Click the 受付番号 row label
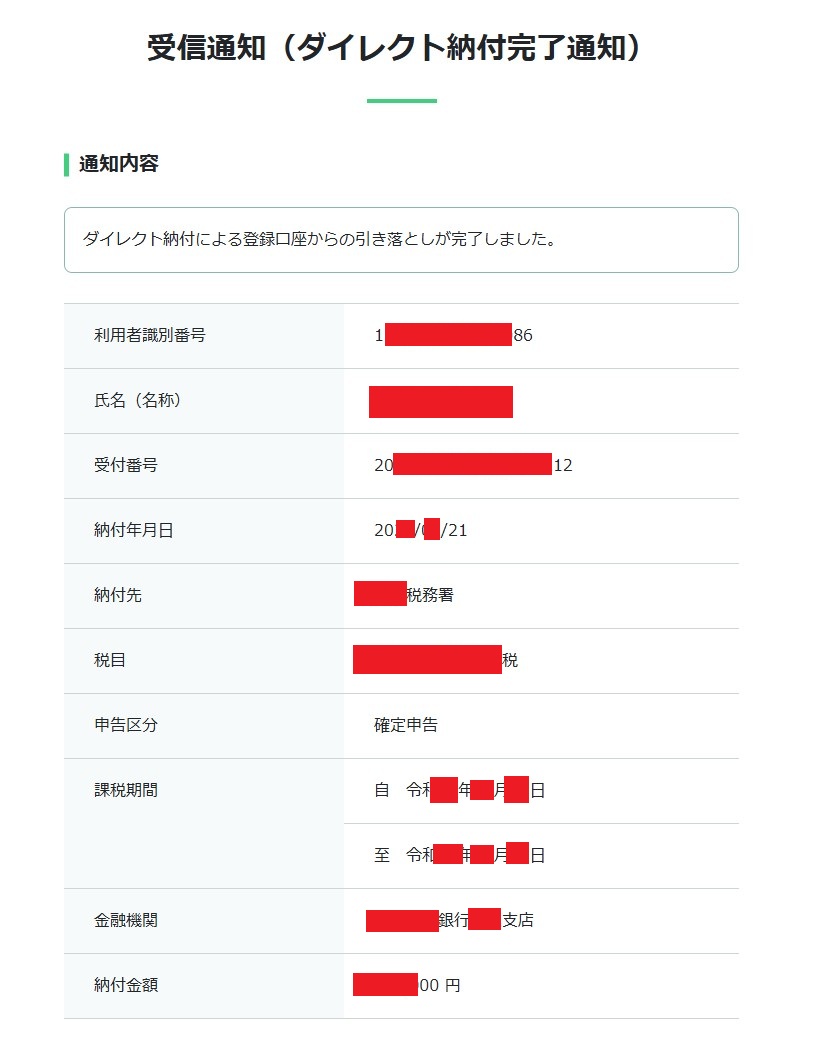The width and height of the screenshot is (814, 1041). click(x=125, y=466)
